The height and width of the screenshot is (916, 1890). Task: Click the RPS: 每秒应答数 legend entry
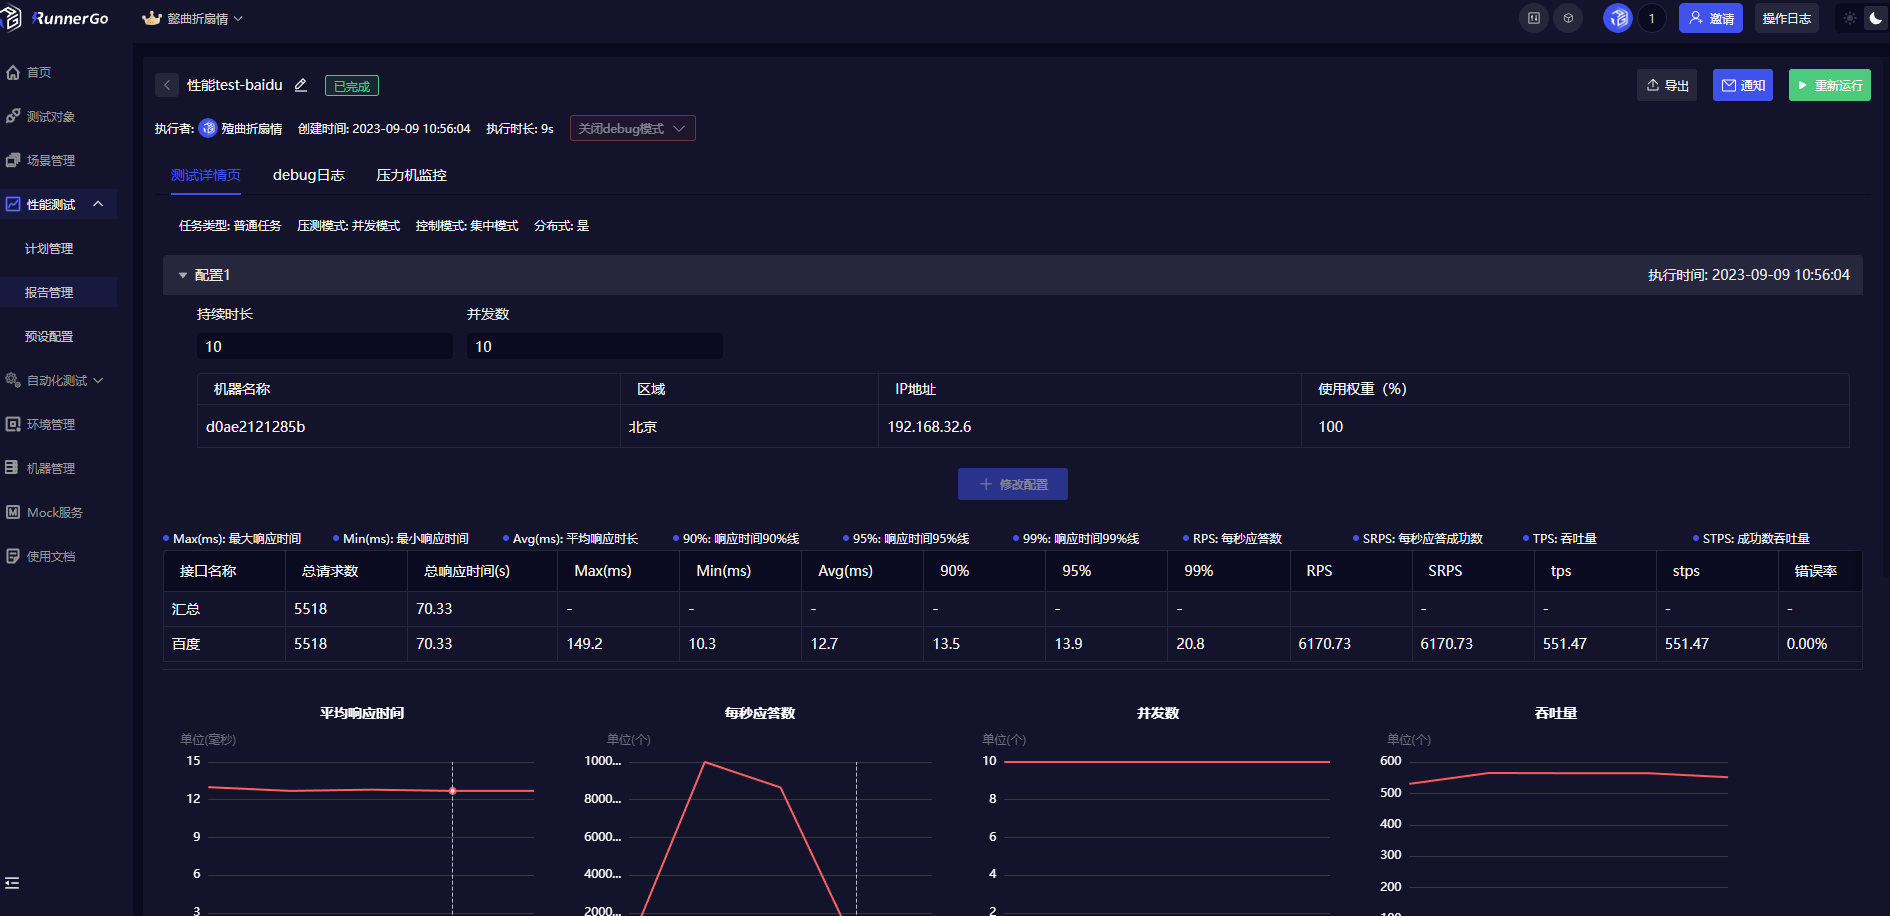(1232, 538)
